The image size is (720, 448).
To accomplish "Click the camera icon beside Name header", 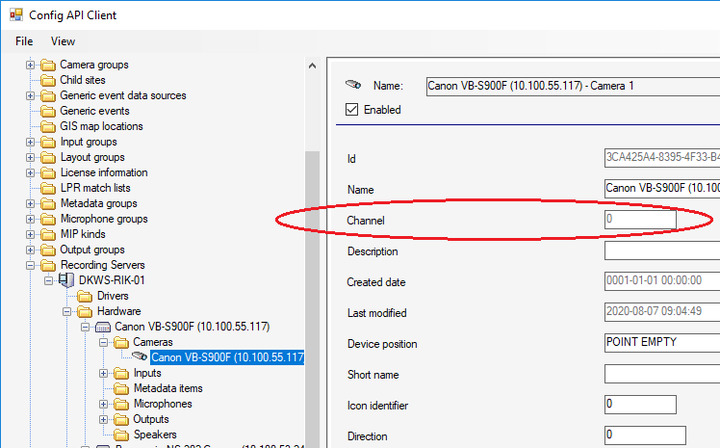I will click(x=352, y=86).
